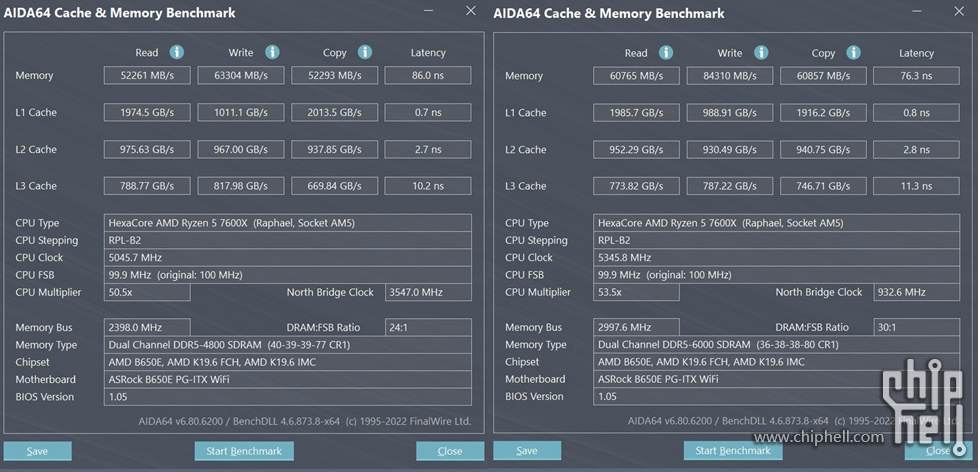The width and height of the screenshot is (980, 472).
Task: Select Memory Read value 52261 MB/s
Action: coord(147,76)
